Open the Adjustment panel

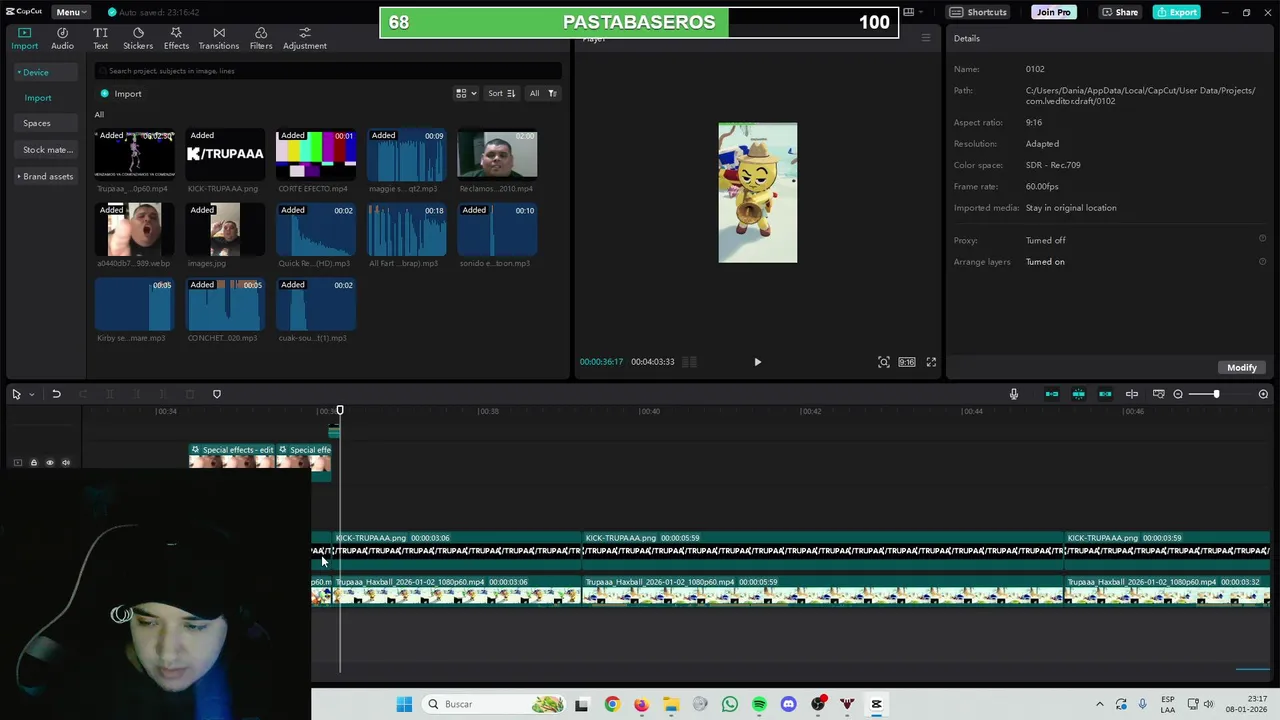305,39
